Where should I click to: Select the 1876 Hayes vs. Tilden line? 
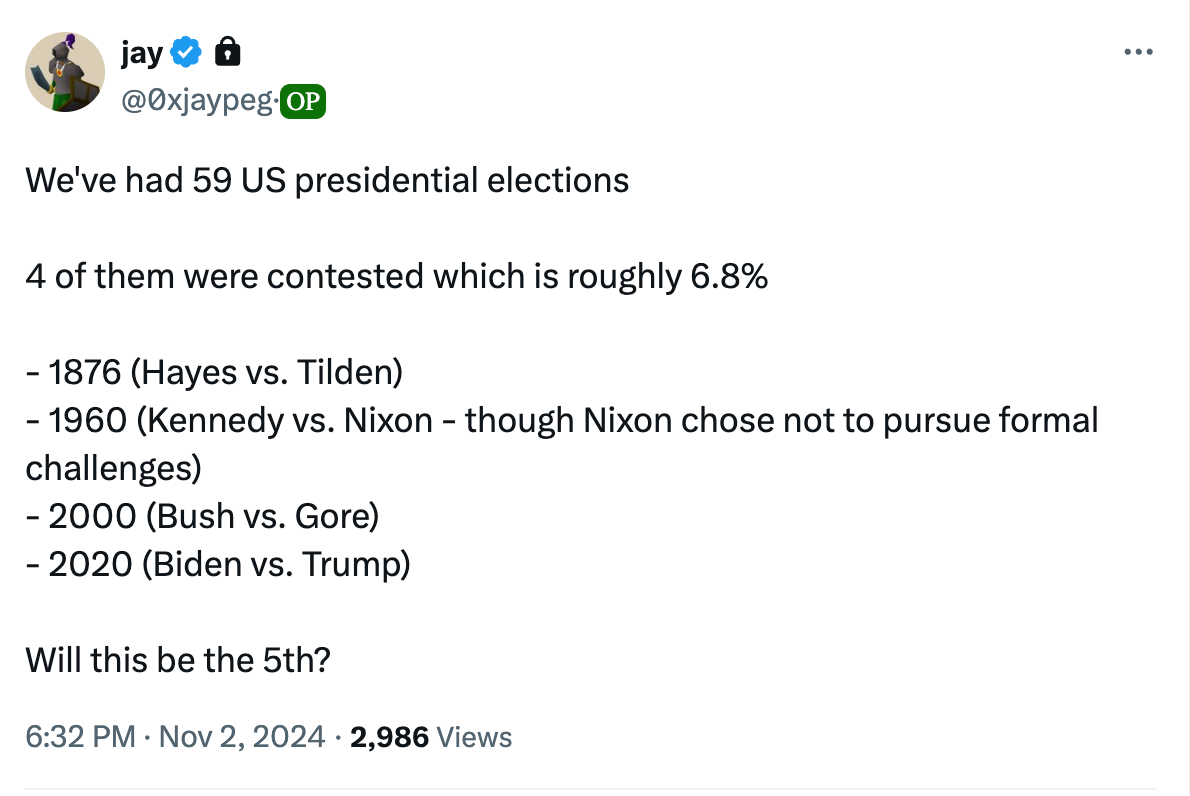click(214, 373)
